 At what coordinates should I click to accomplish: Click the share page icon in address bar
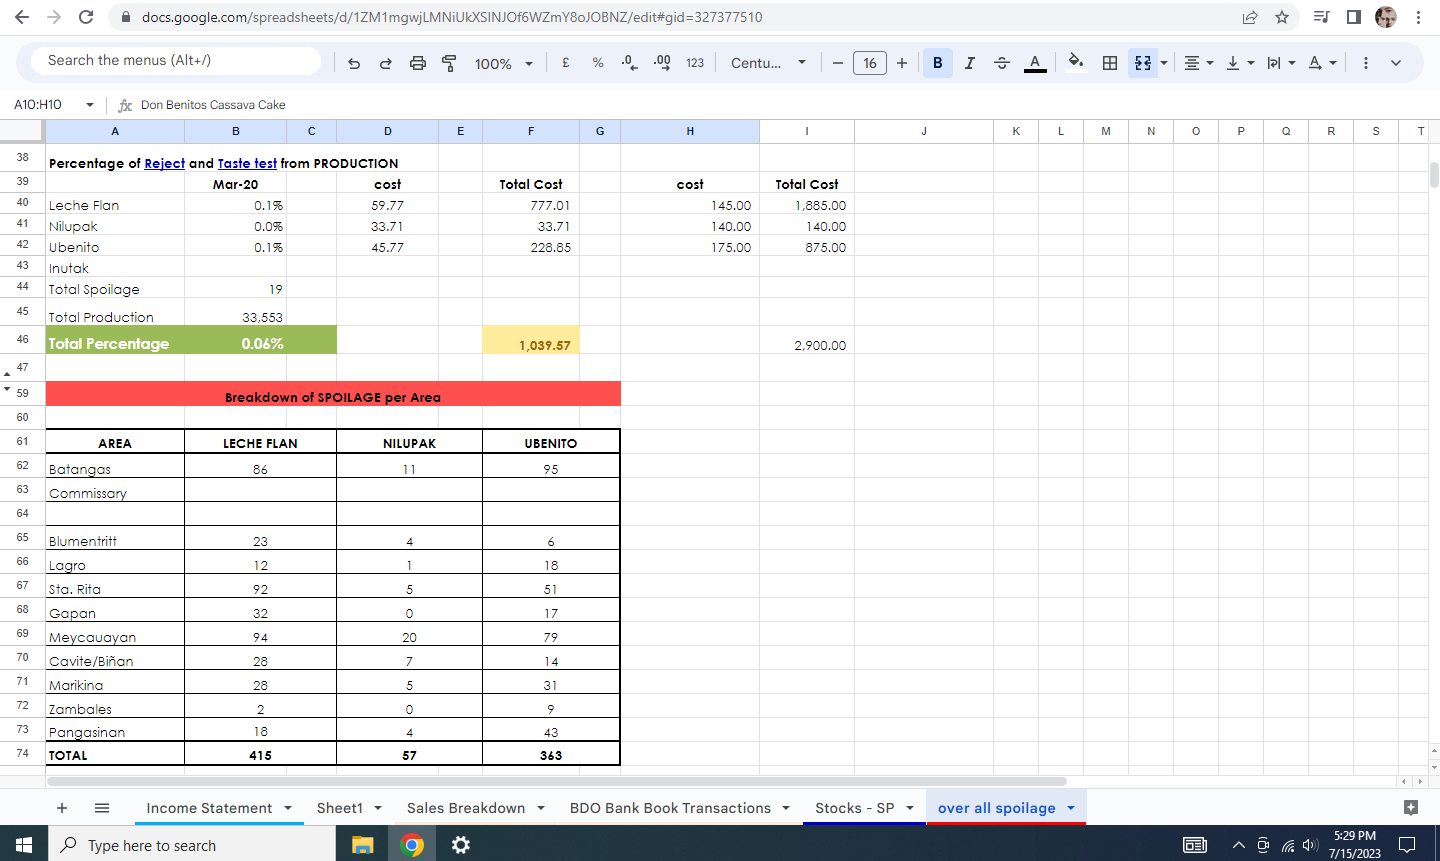coord(1250,17)
